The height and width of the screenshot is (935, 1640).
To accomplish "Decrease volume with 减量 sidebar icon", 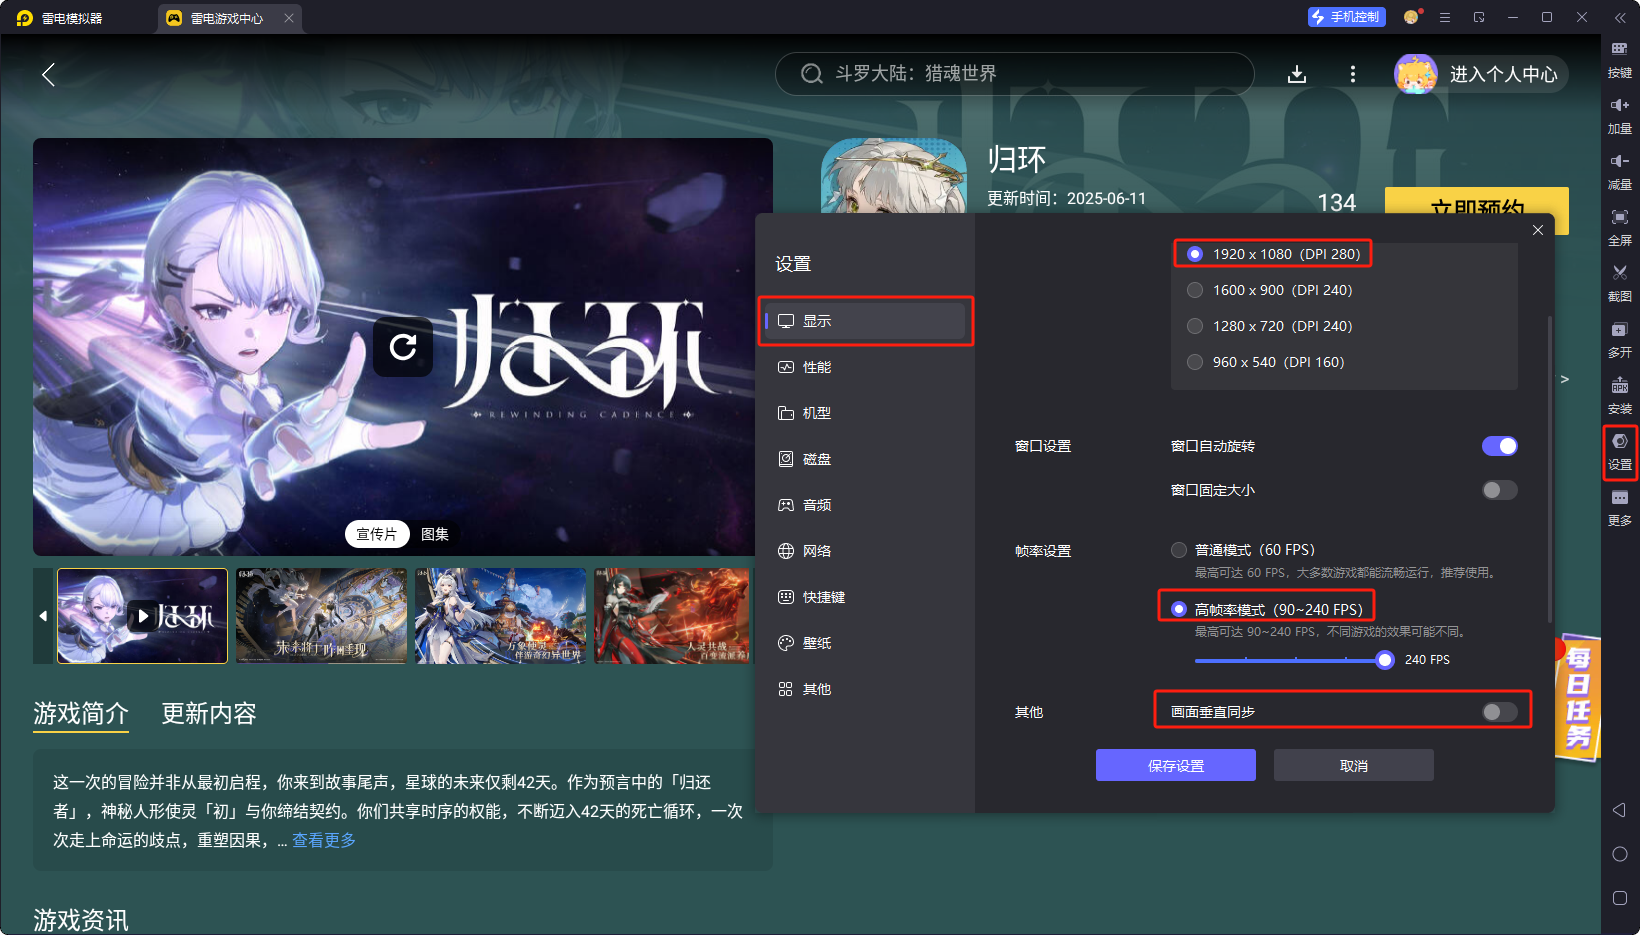I will pos(1619,171).
